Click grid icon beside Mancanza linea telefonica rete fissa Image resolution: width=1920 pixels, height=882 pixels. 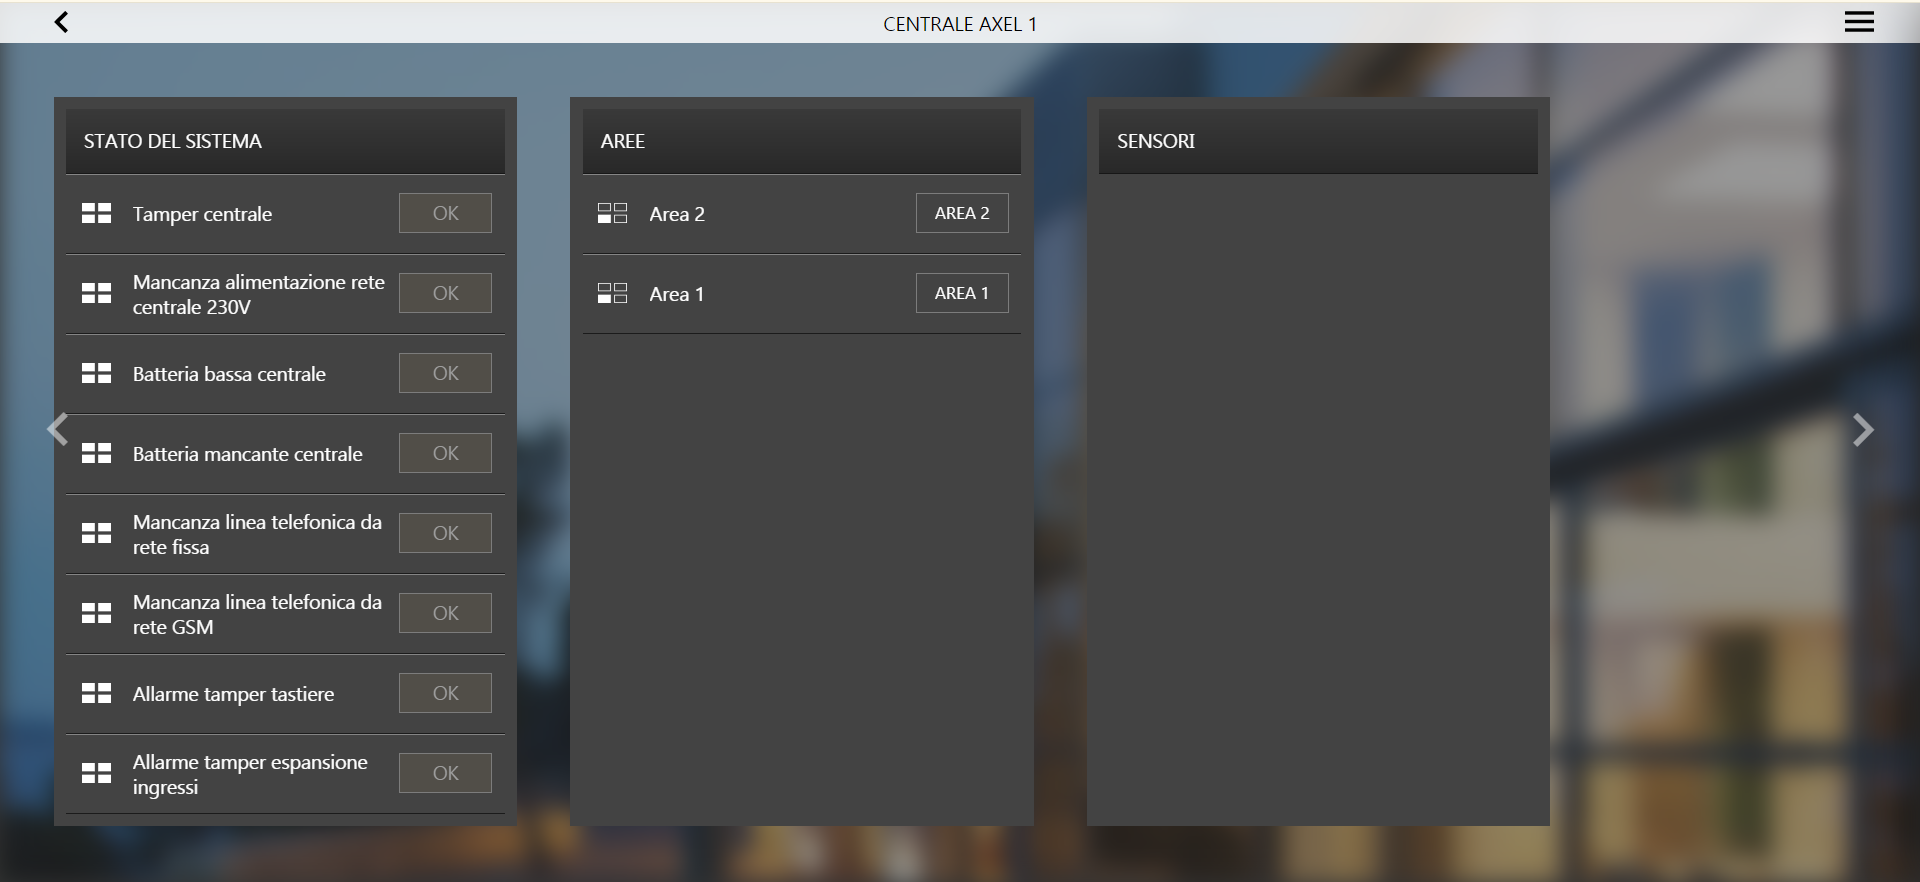[97, 533]
